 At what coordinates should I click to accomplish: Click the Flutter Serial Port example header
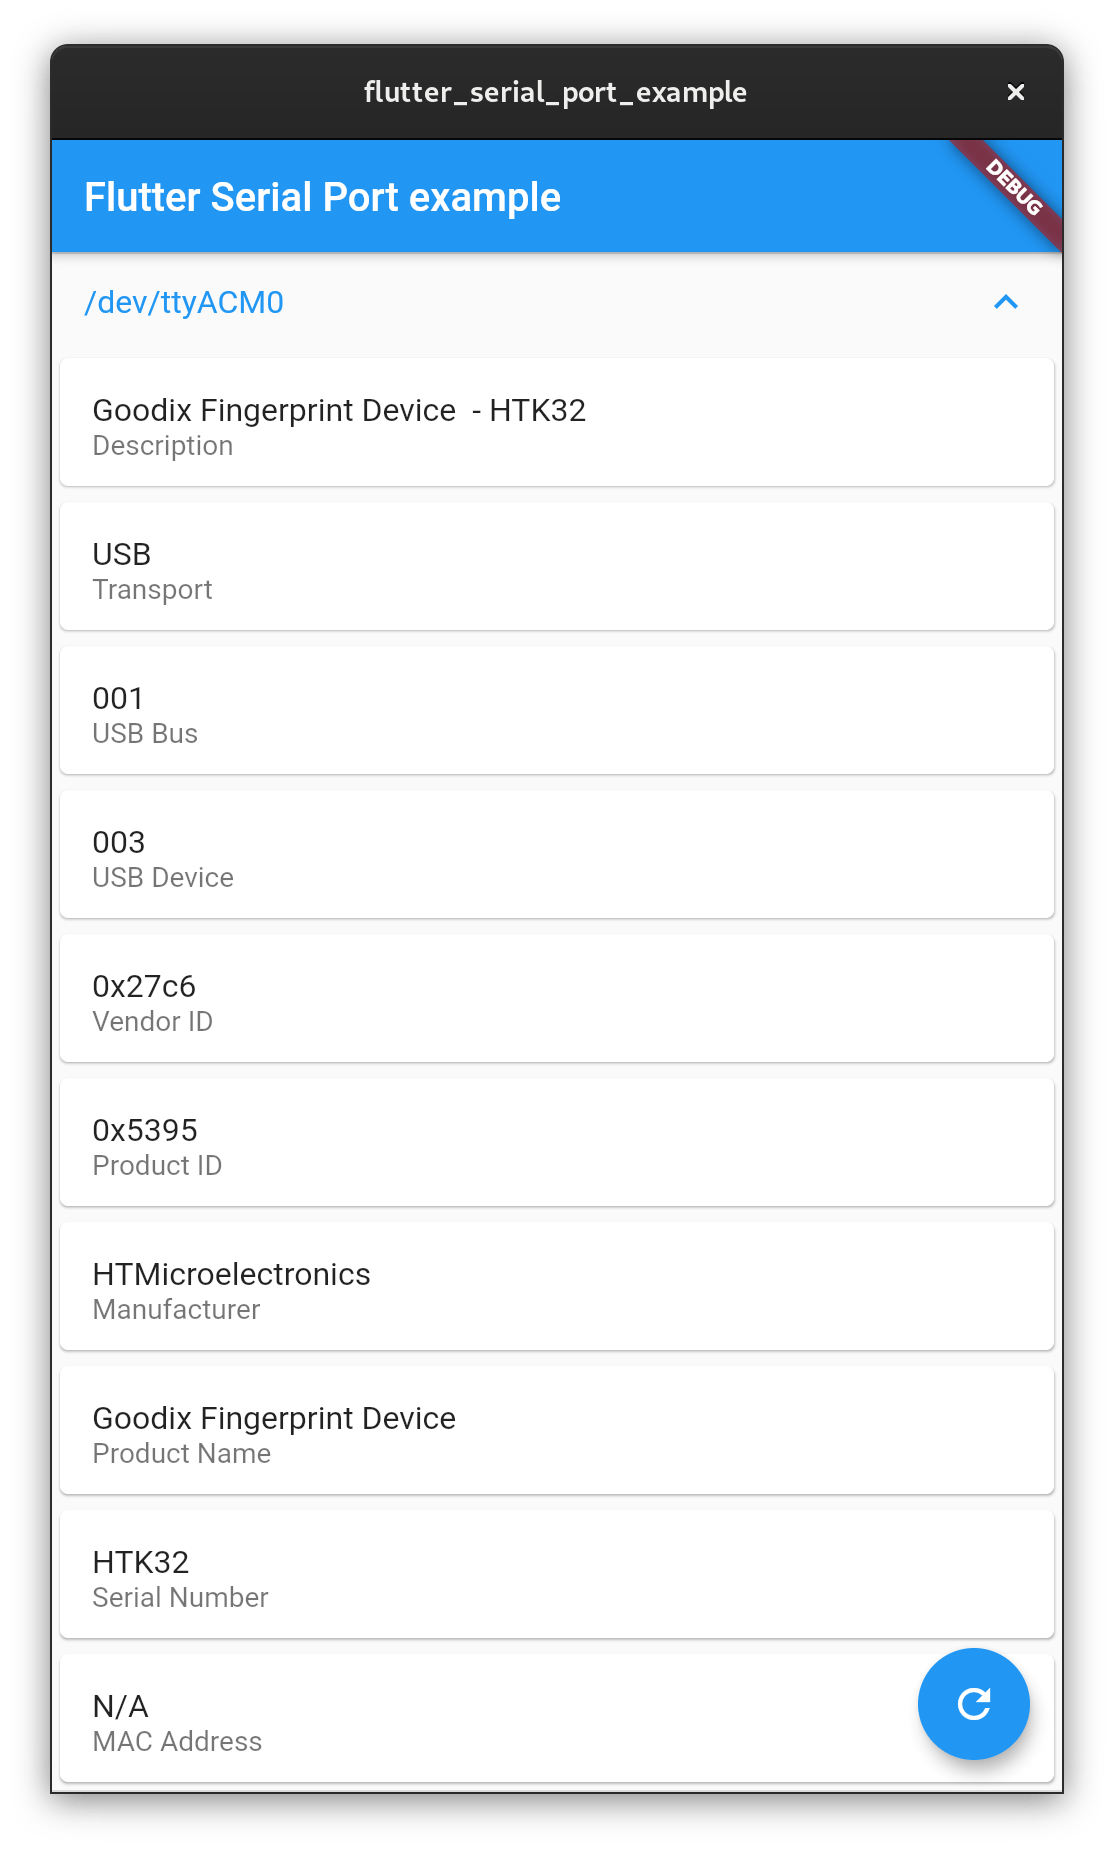point(322,197)
